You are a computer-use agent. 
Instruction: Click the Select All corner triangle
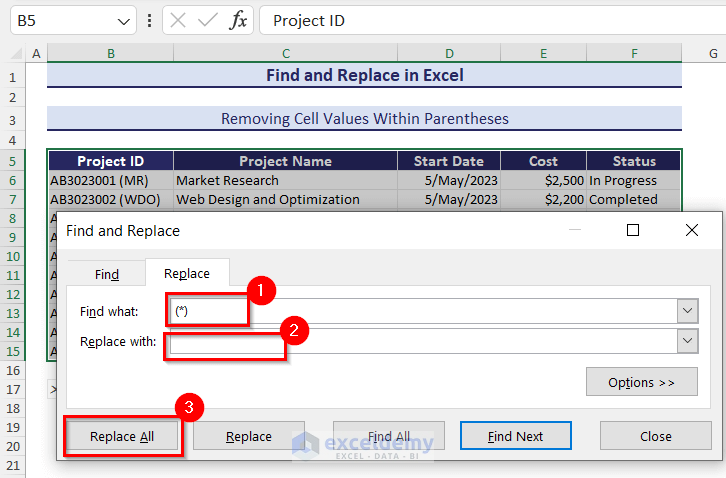(x=17, y=53)
